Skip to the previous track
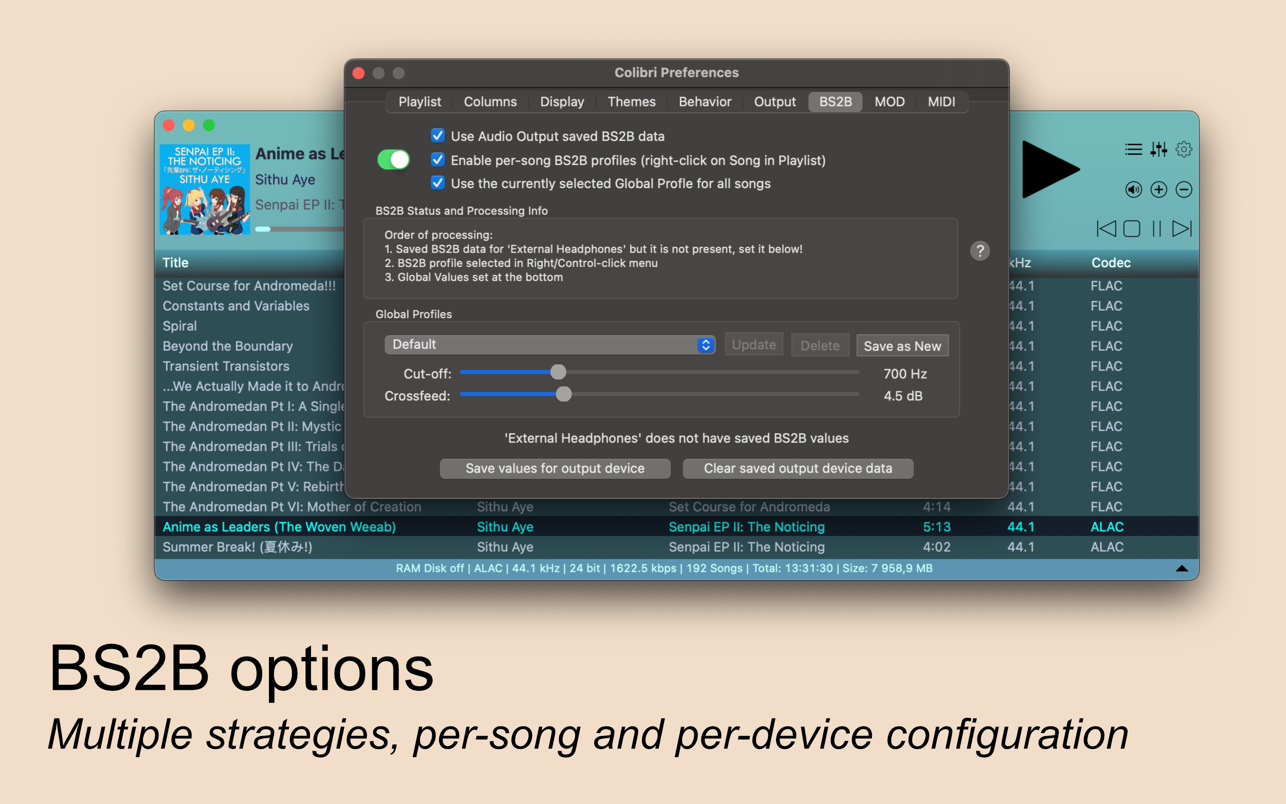This screenshot has height=804, width=1286. click(x=1106, y=229)
